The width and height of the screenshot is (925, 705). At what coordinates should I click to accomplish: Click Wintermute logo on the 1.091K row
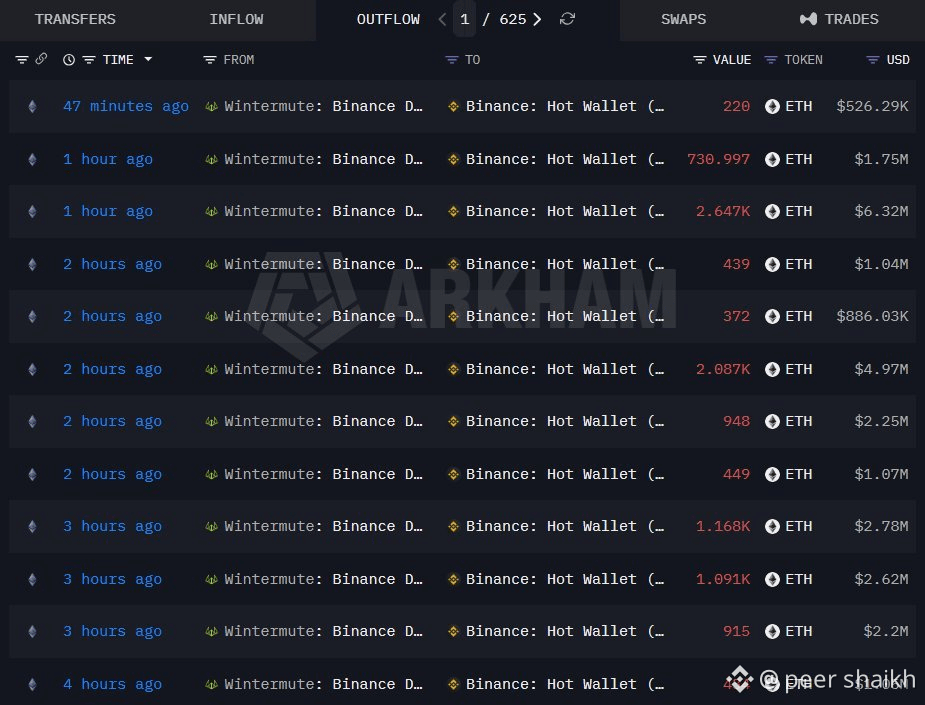[211, 579]
